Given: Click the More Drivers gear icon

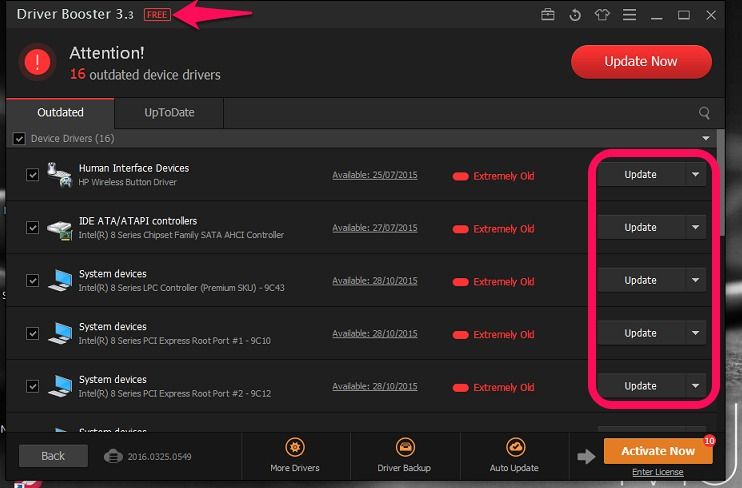Looking at the screenshot, I should (x=295, y=447).
